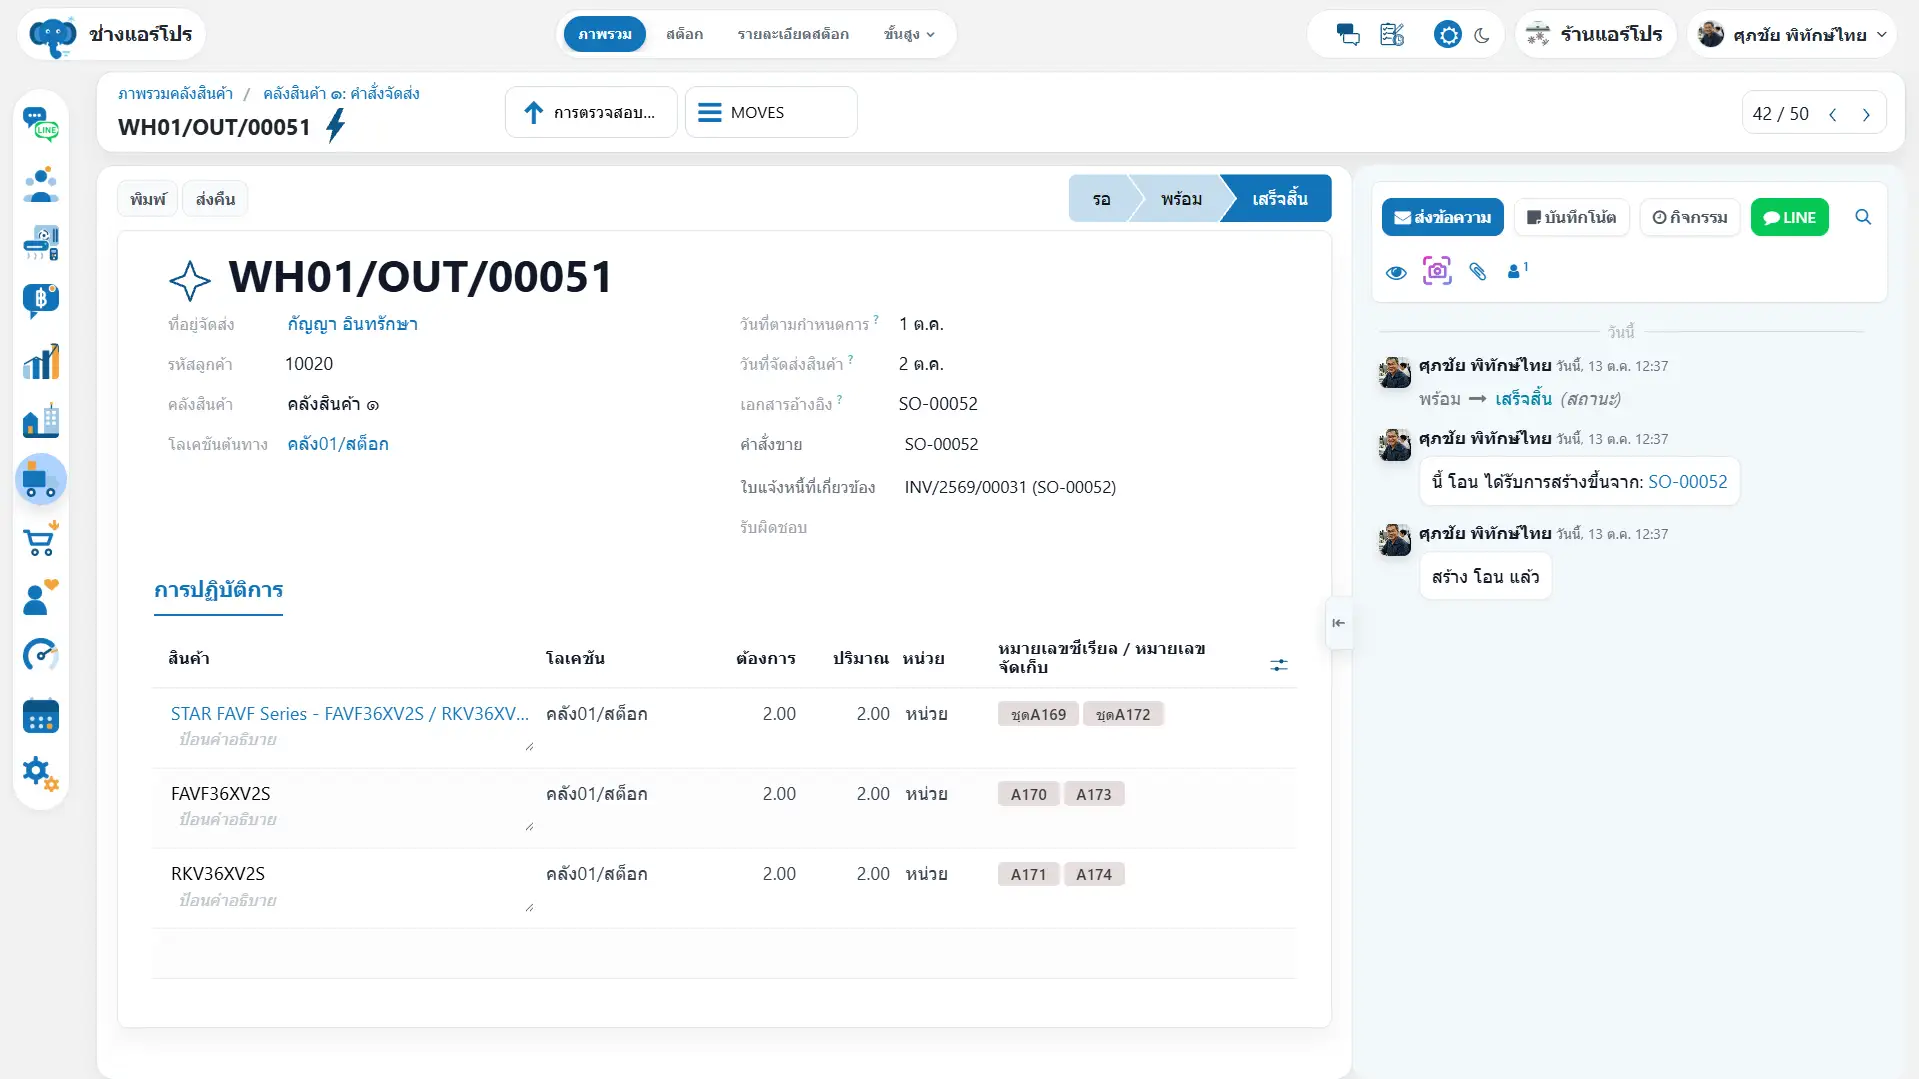Toggle the eye follow icon in chatter
This screenshot has height=1079, width=1919.
point(1396,272)
